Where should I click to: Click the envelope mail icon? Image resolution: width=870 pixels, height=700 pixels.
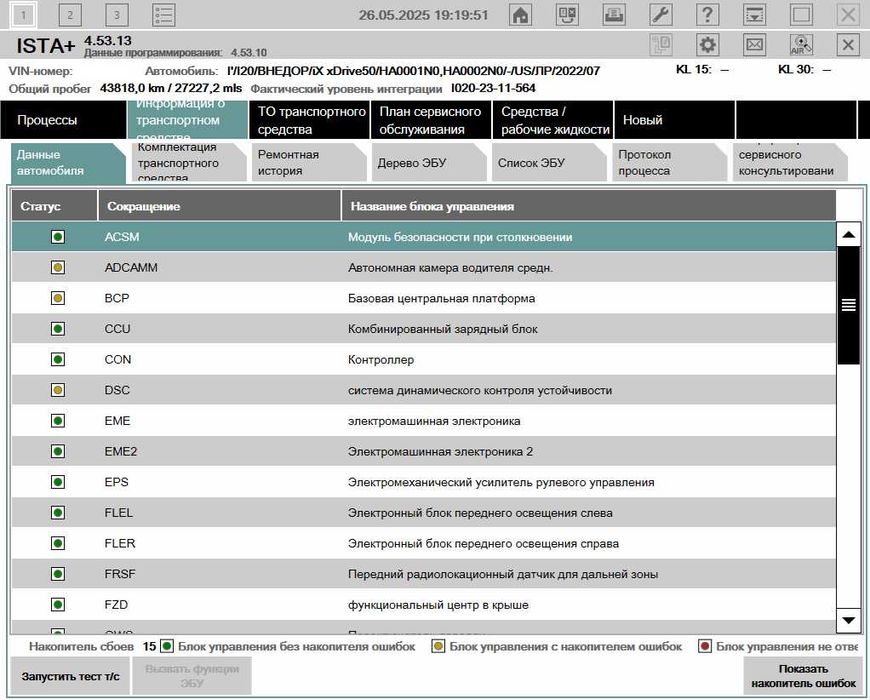[x=755, y=45]
